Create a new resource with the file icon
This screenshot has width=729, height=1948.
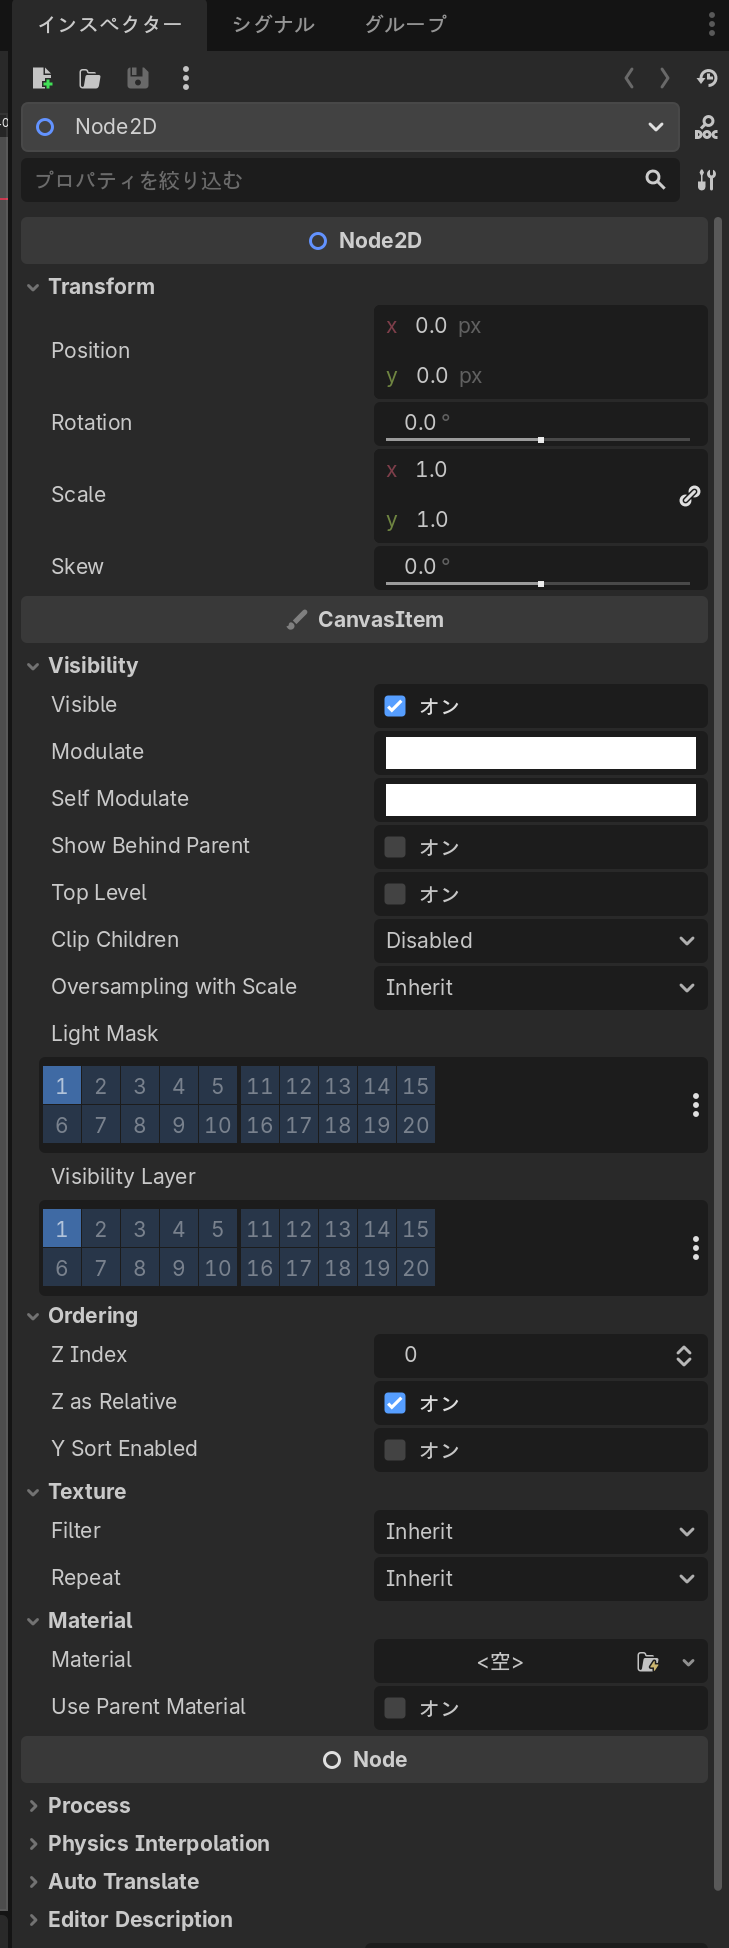pyautogui.click(x=42, y=78)
